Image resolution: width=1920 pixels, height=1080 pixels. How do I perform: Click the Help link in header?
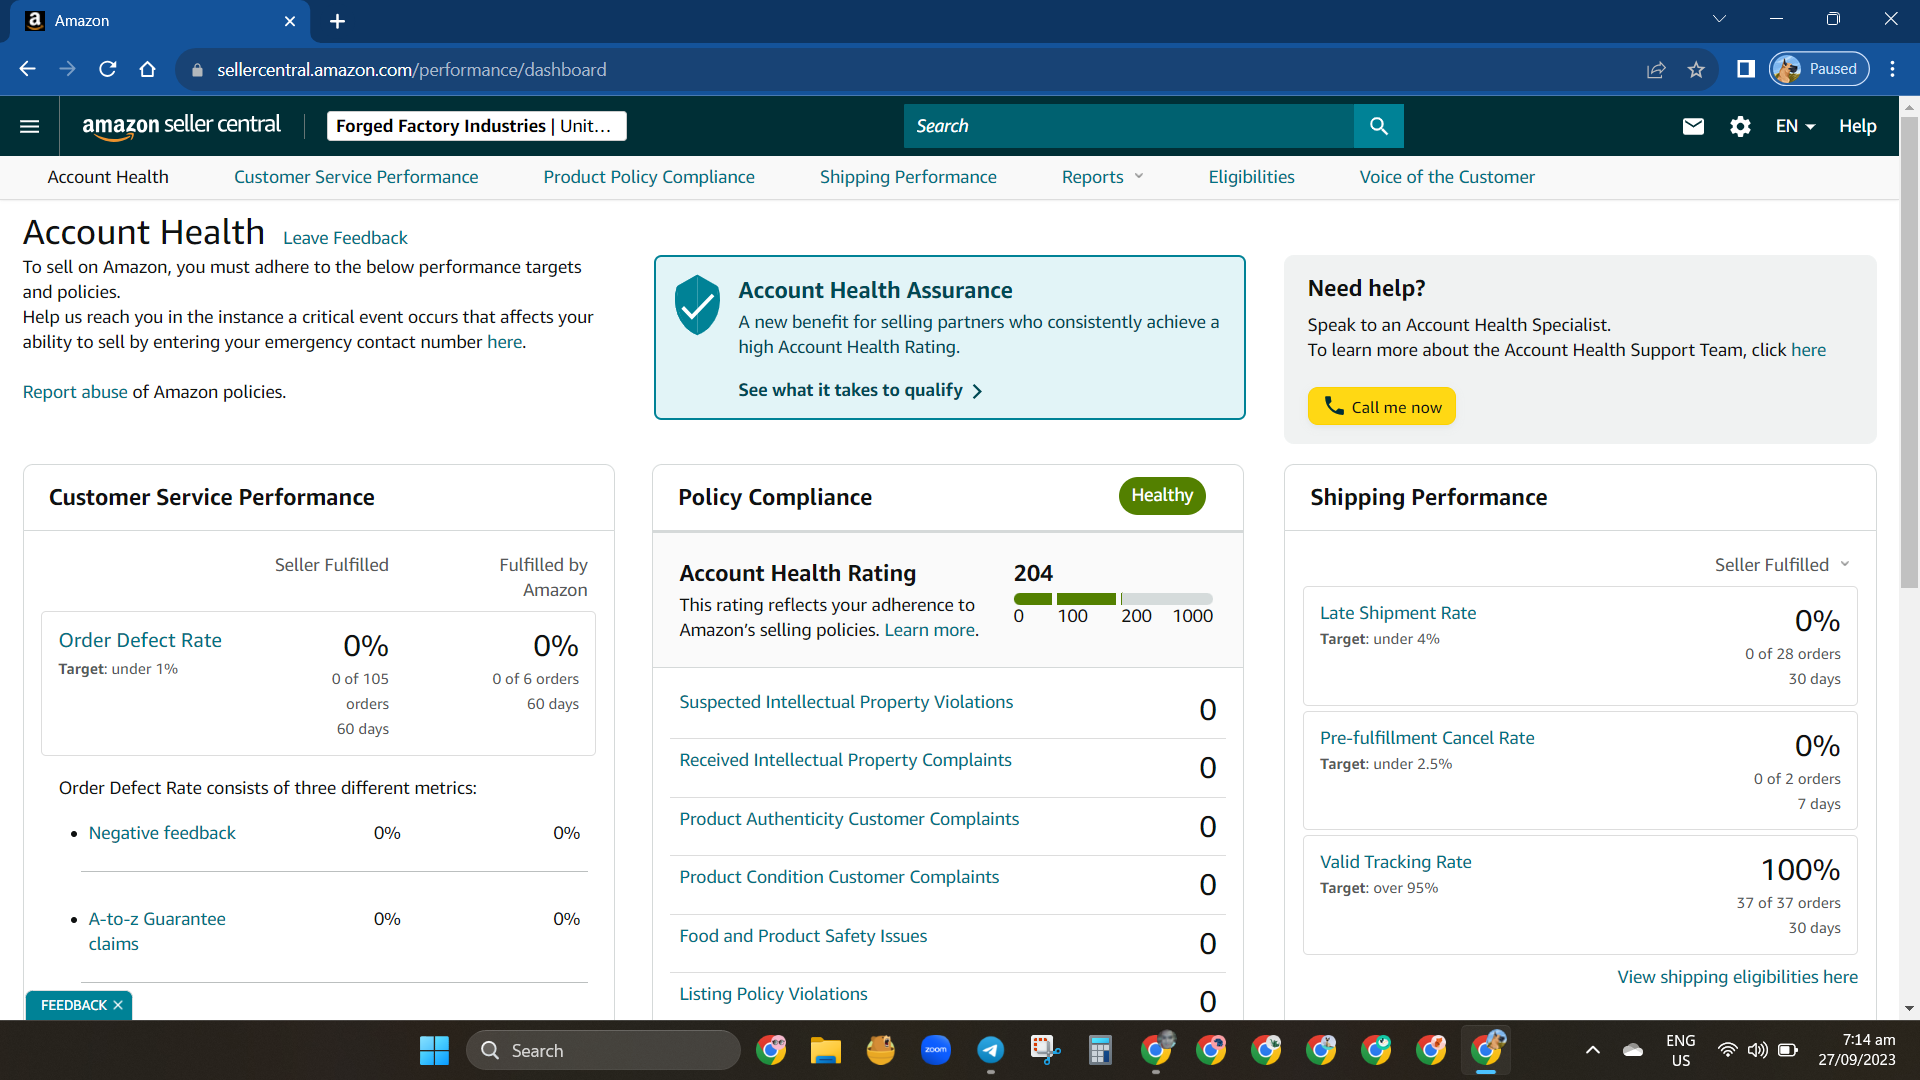[x=1857, y=126]
